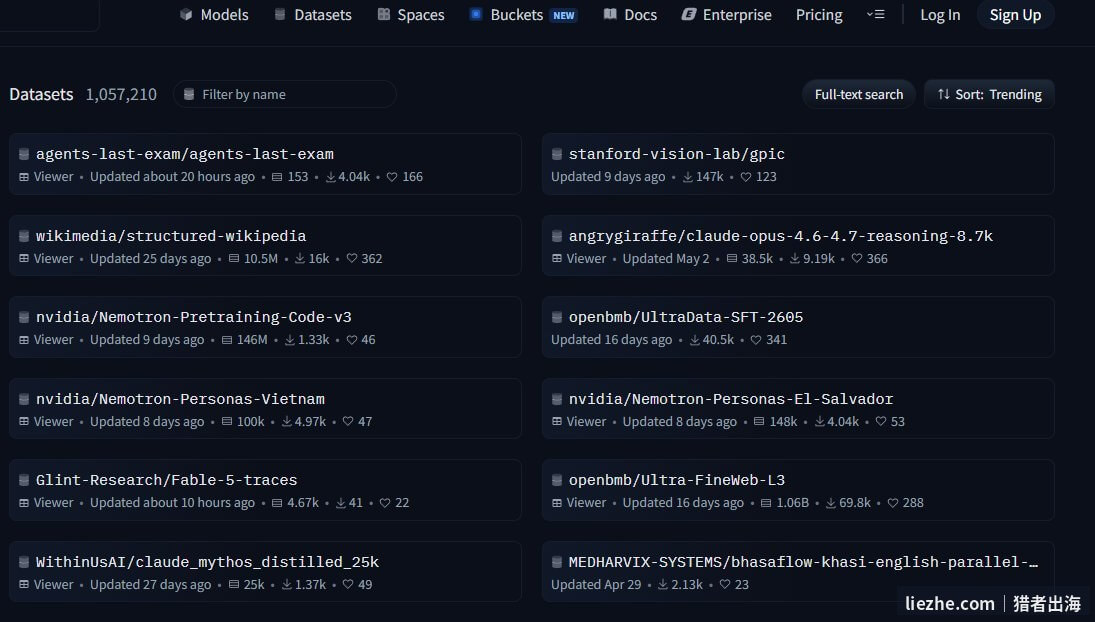The image size is (1095, 622).
Task: Focus the Filter by name field
Action: tap(285, 94)
